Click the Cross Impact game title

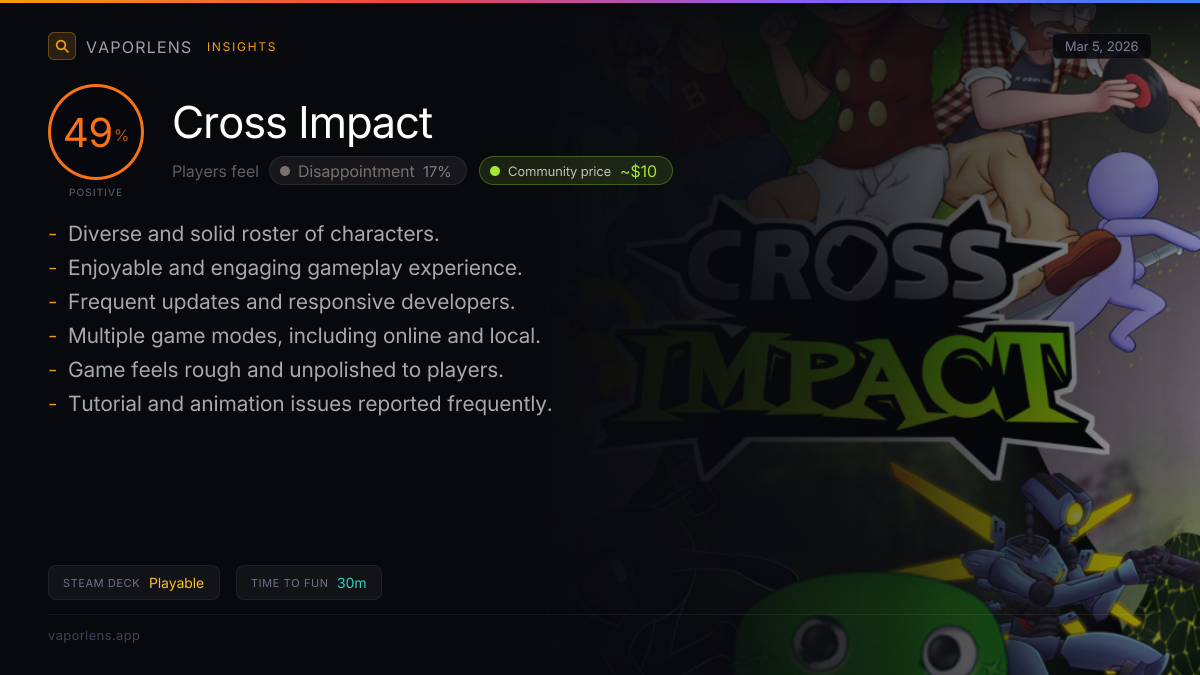(x=302, y=123)
